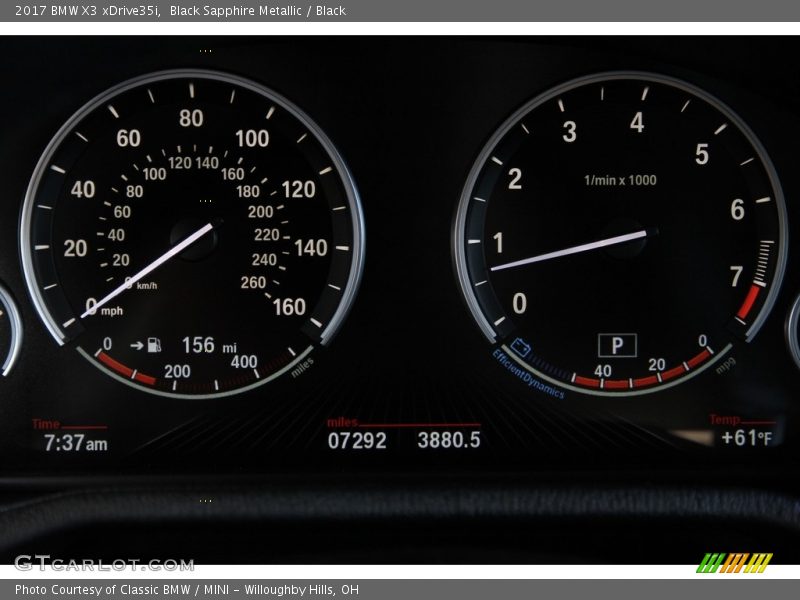This screenshot has height=600, width=800.
Task: Click the 7:37am time display
Action: click(75, 442)
